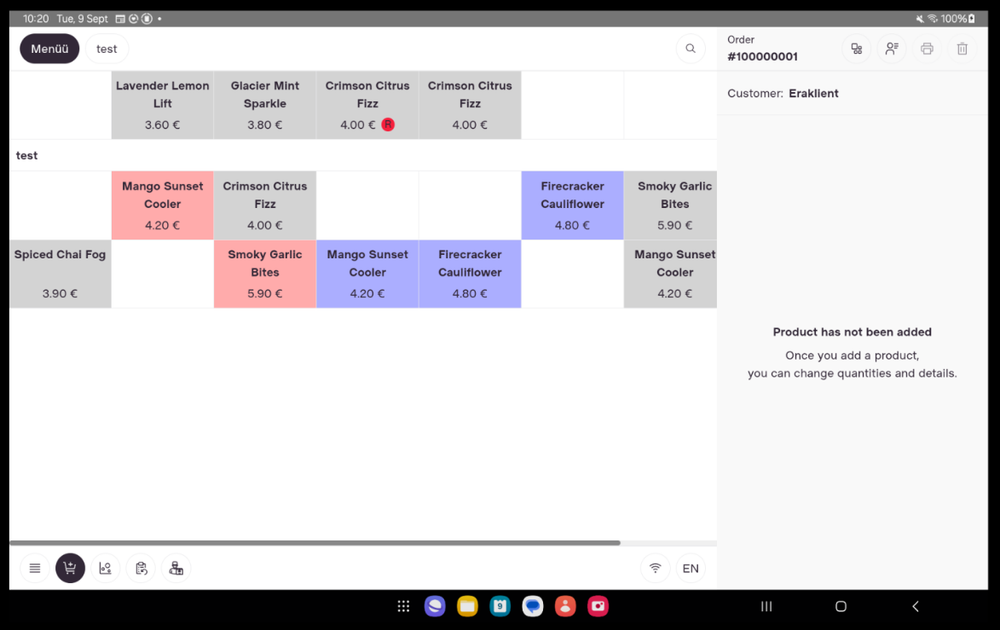Open the reports chart icon
The image size is (1000, 630).
coord(105,568)
